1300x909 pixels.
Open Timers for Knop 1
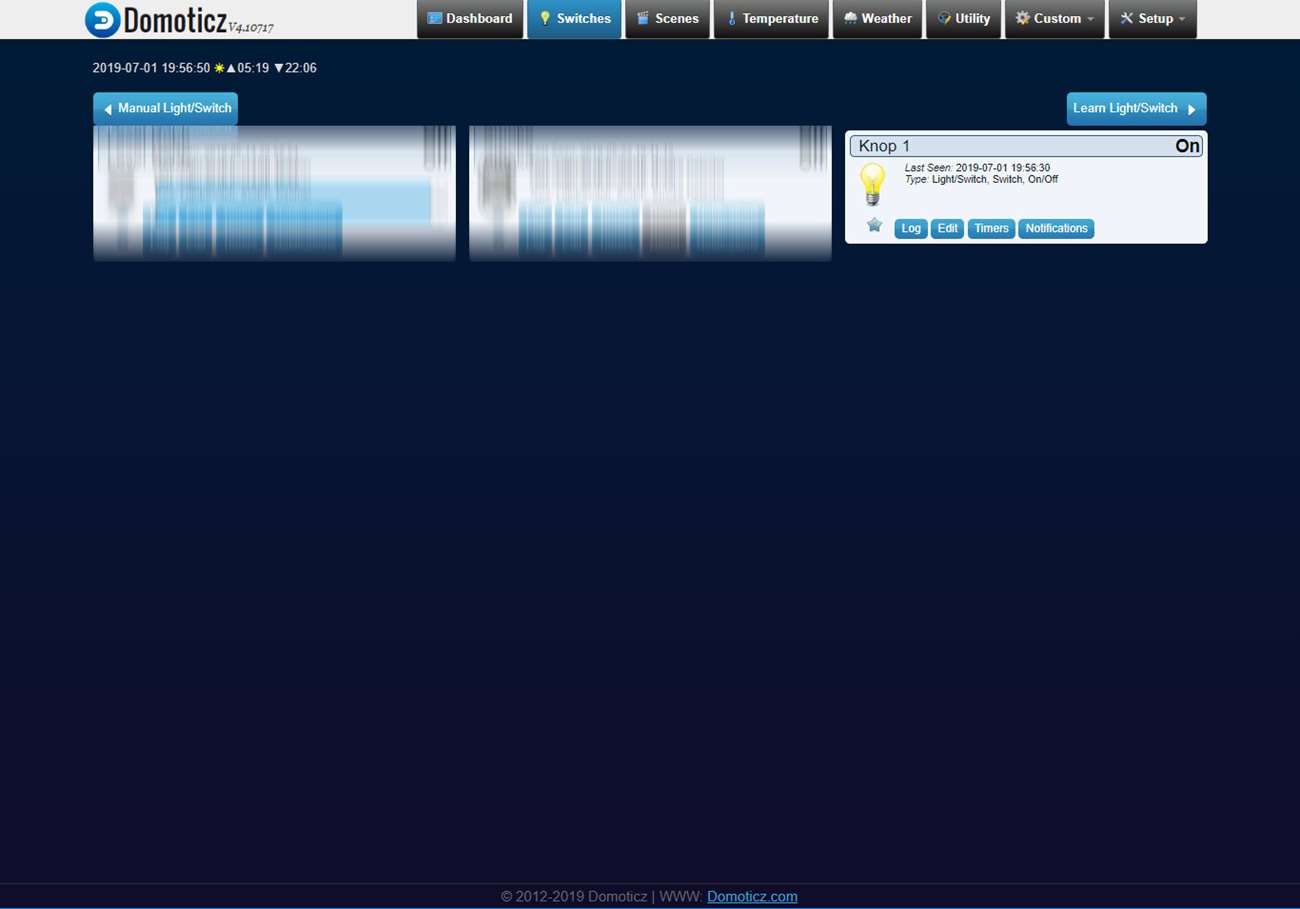click(991, 229)
